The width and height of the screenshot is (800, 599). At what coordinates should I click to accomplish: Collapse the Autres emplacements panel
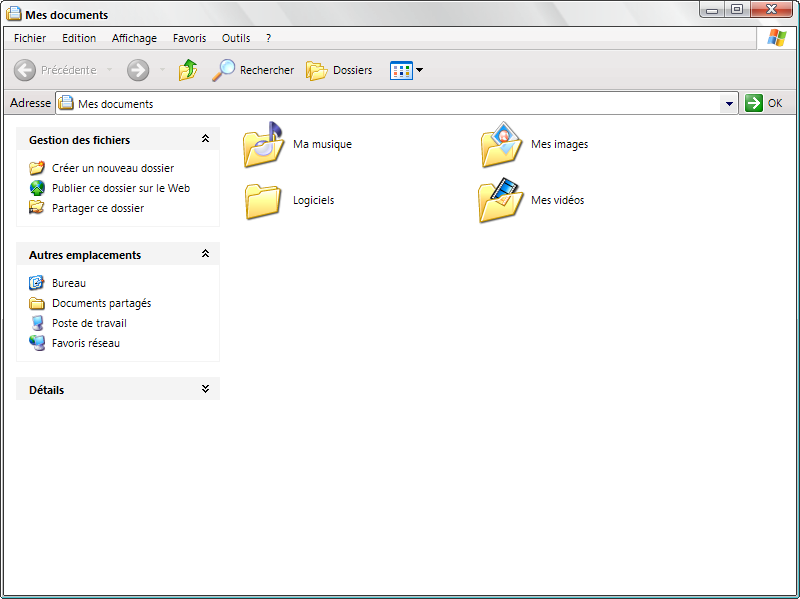[x=205, y=254]
